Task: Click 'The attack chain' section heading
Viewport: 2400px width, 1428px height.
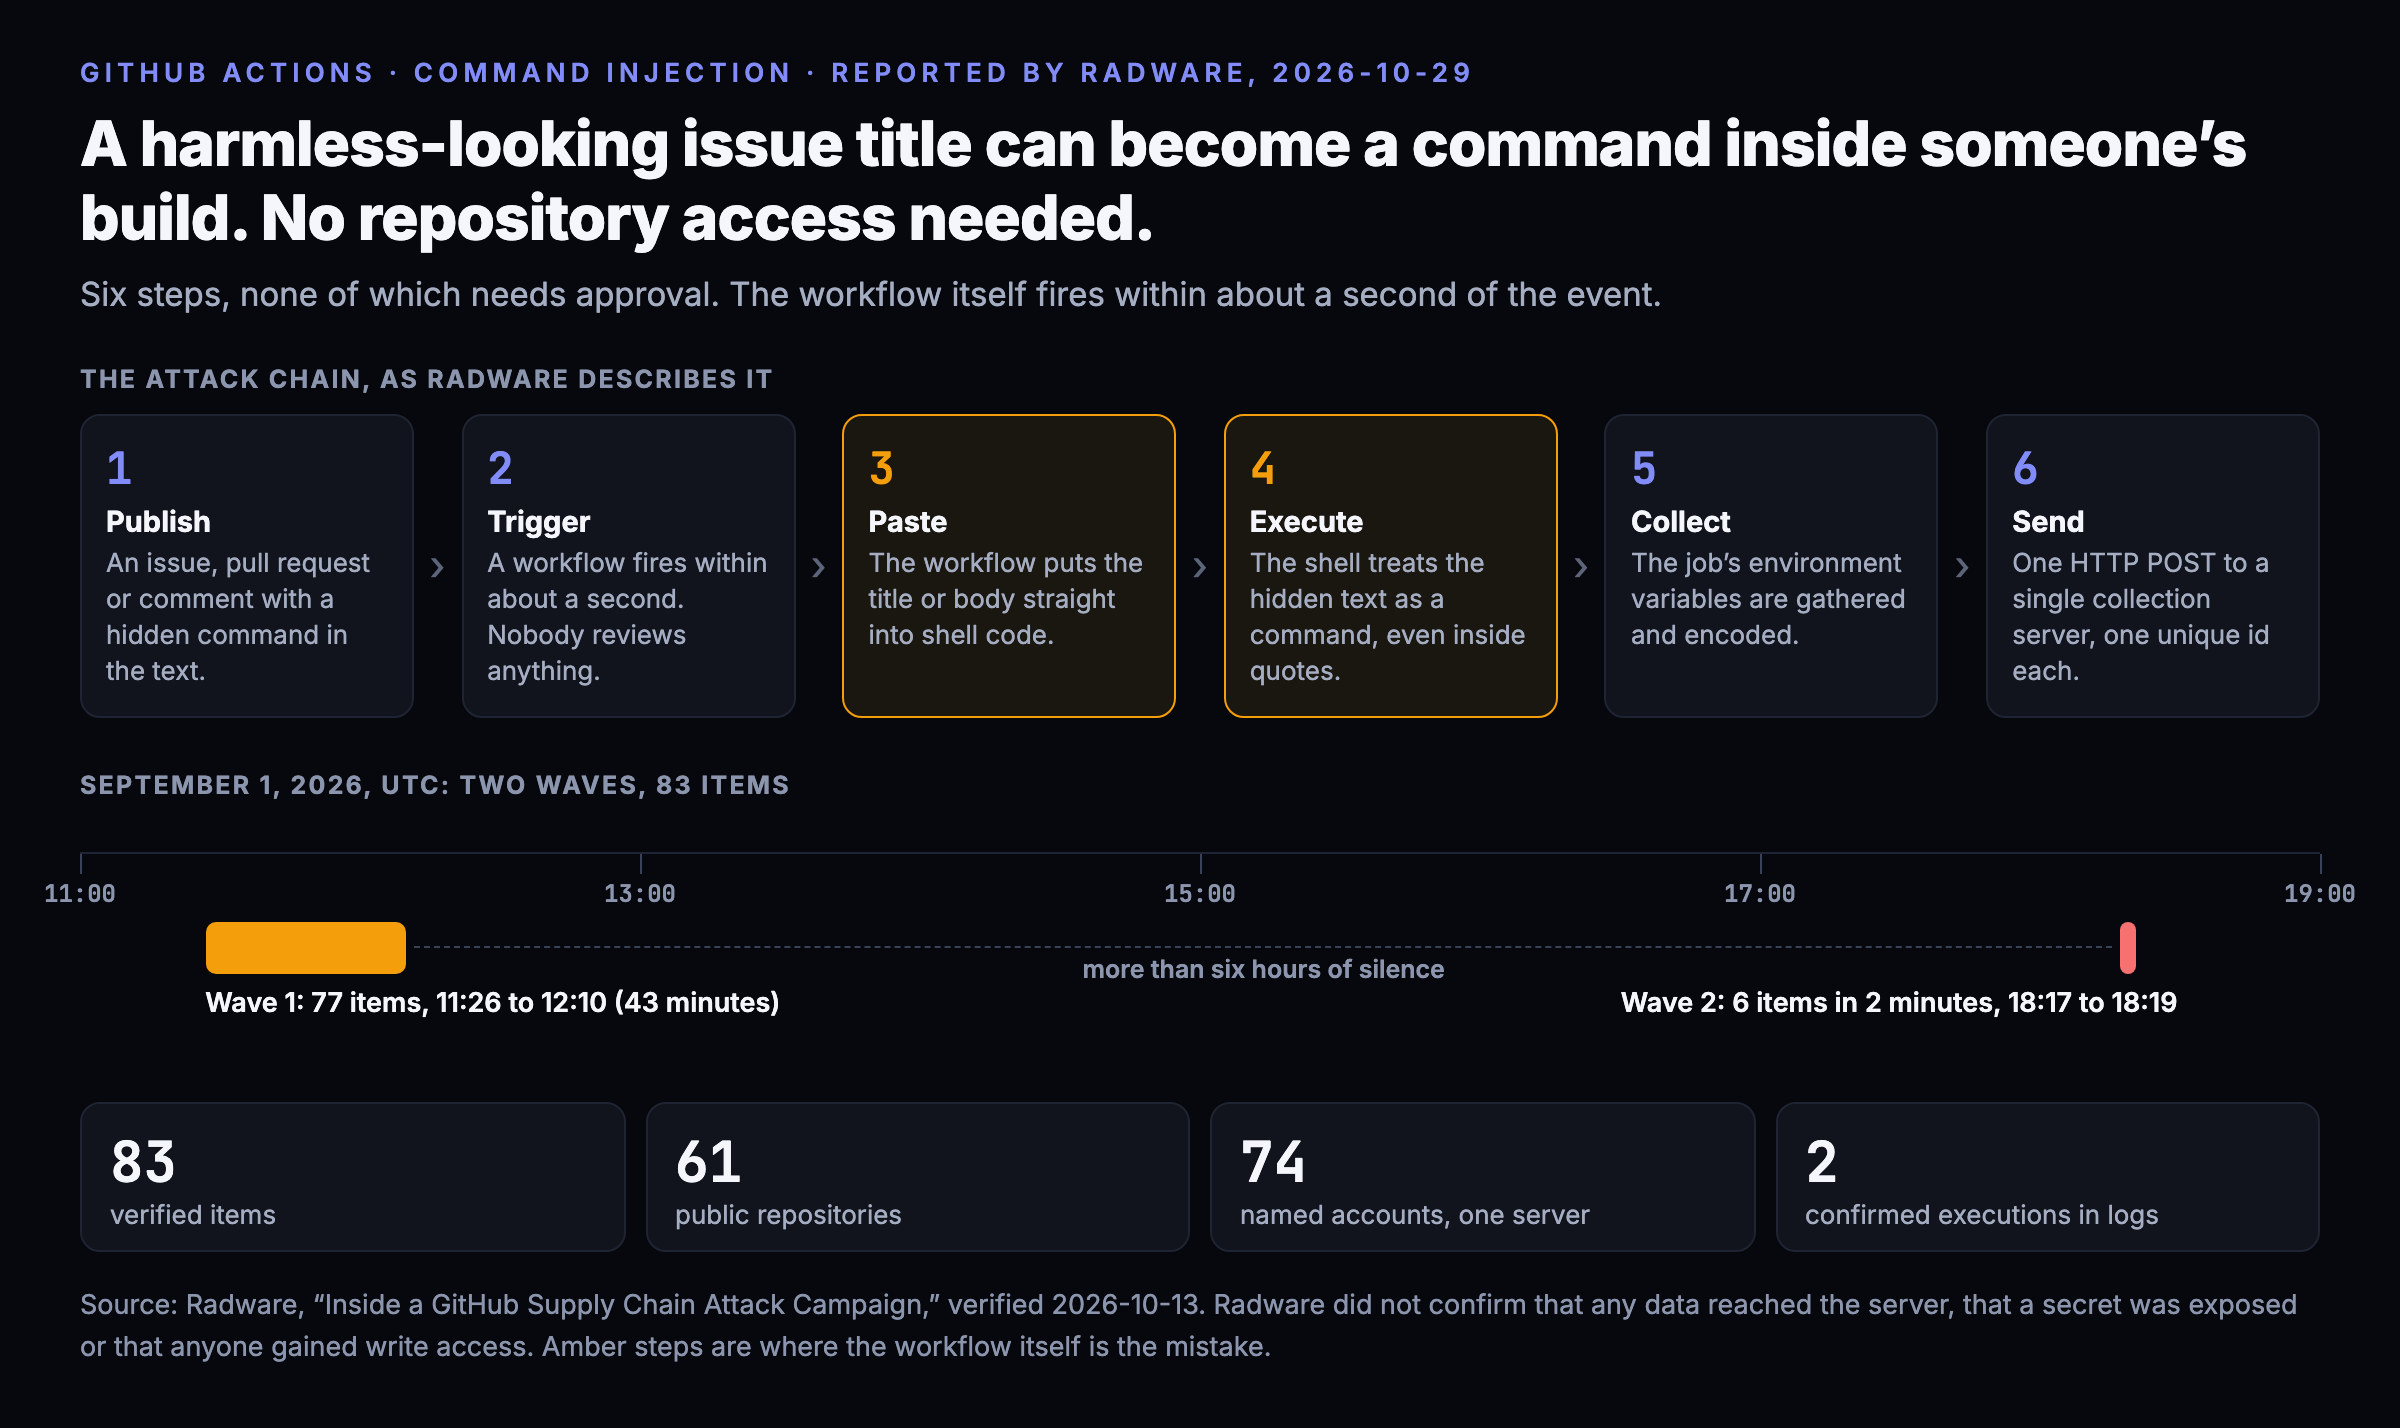Action: (426, 379)
